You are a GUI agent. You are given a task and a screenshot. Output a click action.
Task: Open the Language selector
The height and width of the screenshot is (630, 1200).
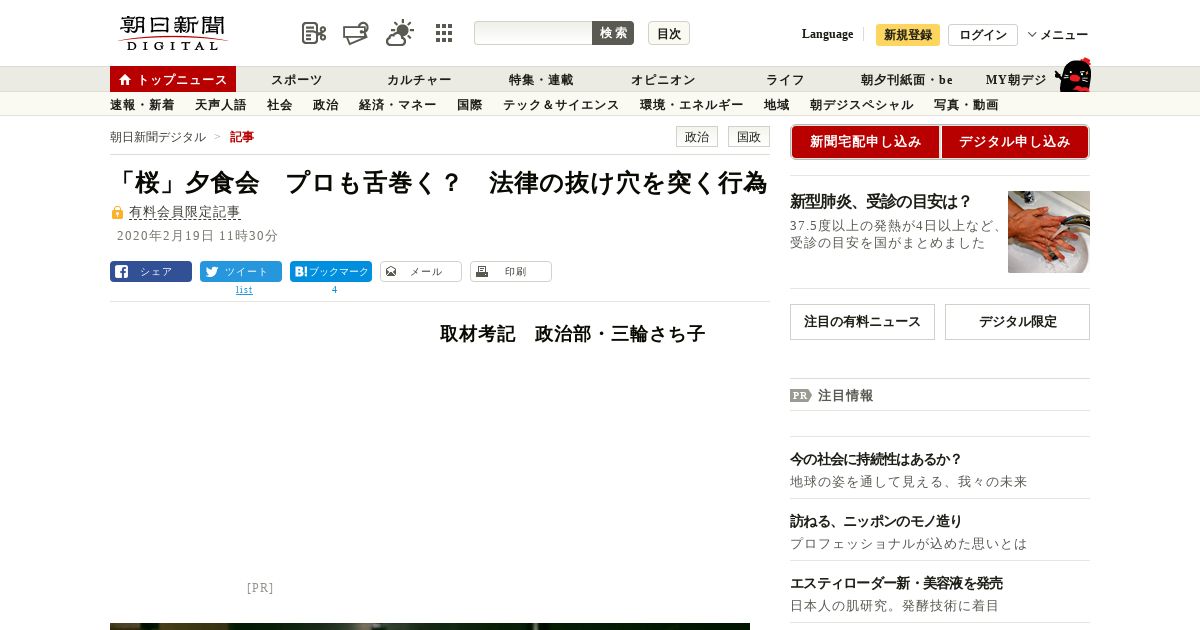click(x=827, y=34)
